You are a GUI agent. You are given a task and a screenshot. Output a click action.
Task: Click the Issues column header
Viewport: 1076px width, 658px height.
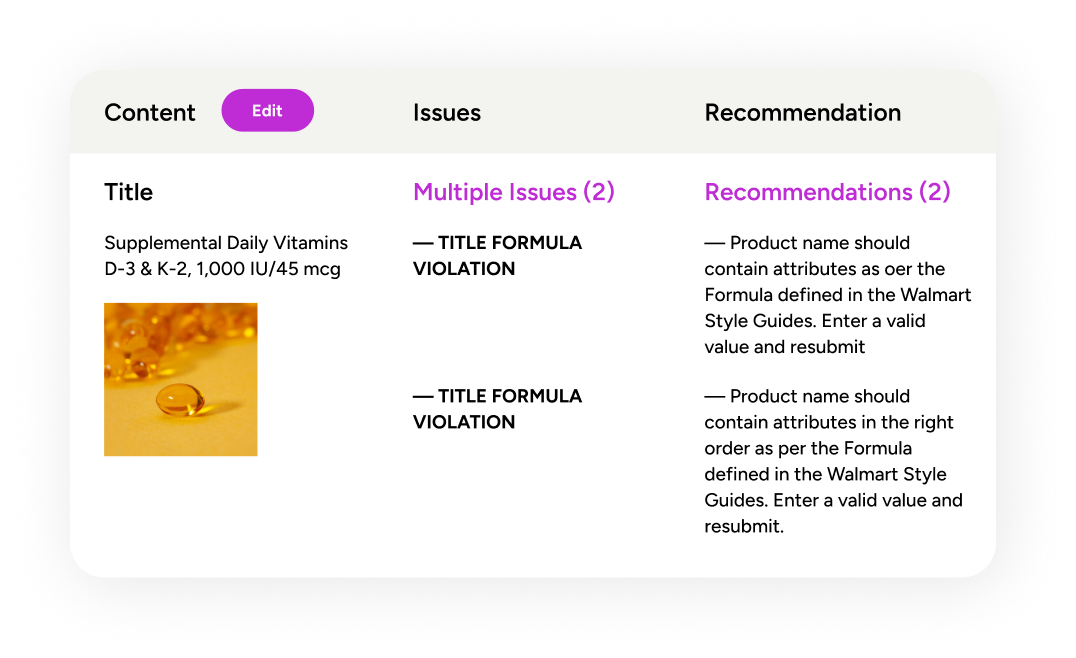tap(447, 113)
